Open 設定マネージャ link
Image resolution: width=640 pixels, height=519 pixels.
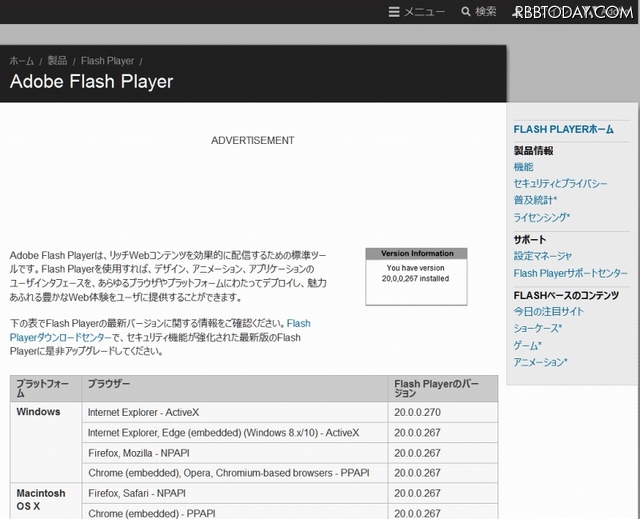(542, 257)
